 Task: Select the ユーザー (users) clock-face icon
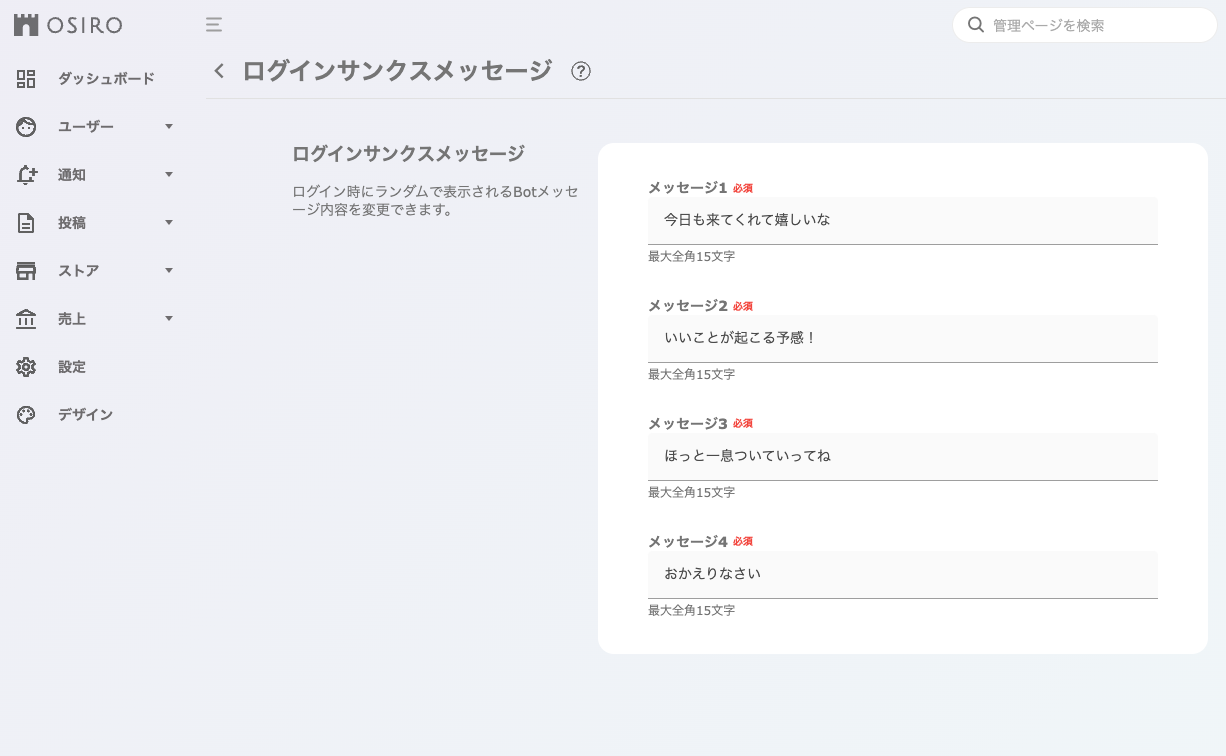[26, 126]
